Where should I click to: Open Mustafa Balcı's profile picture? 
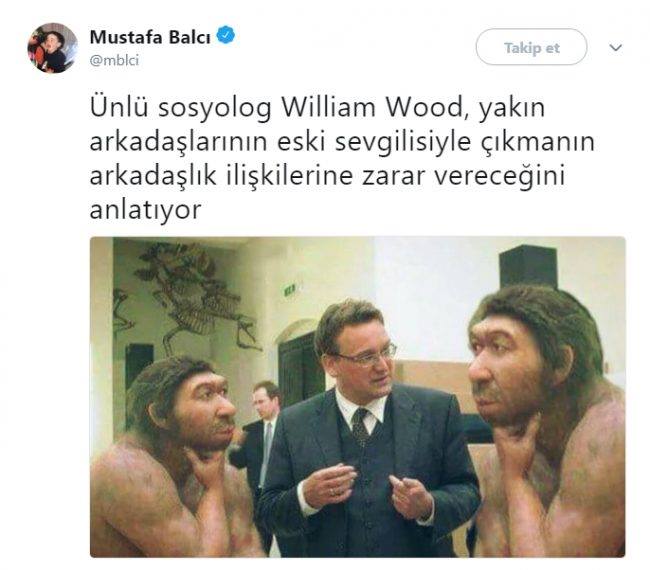[52, 48]
